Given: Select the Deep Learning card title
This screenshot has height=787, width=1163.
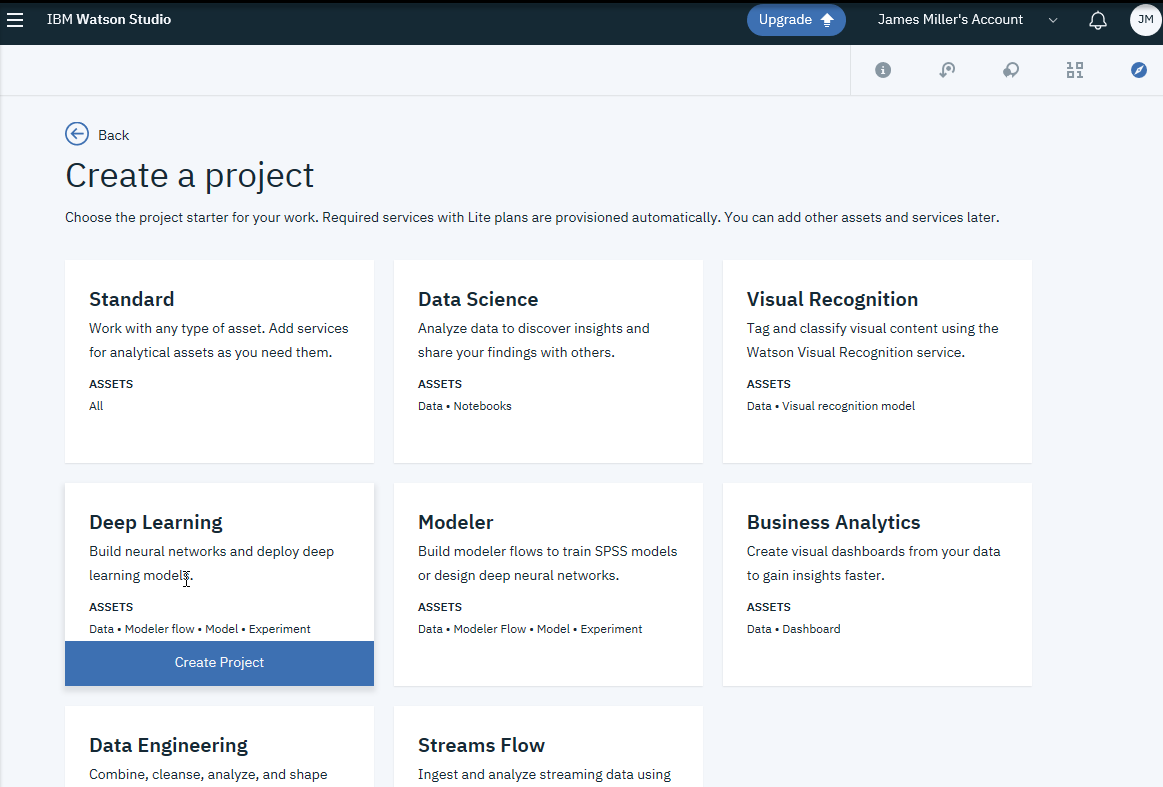Looking at the screenshot, I should coord(156,522).
